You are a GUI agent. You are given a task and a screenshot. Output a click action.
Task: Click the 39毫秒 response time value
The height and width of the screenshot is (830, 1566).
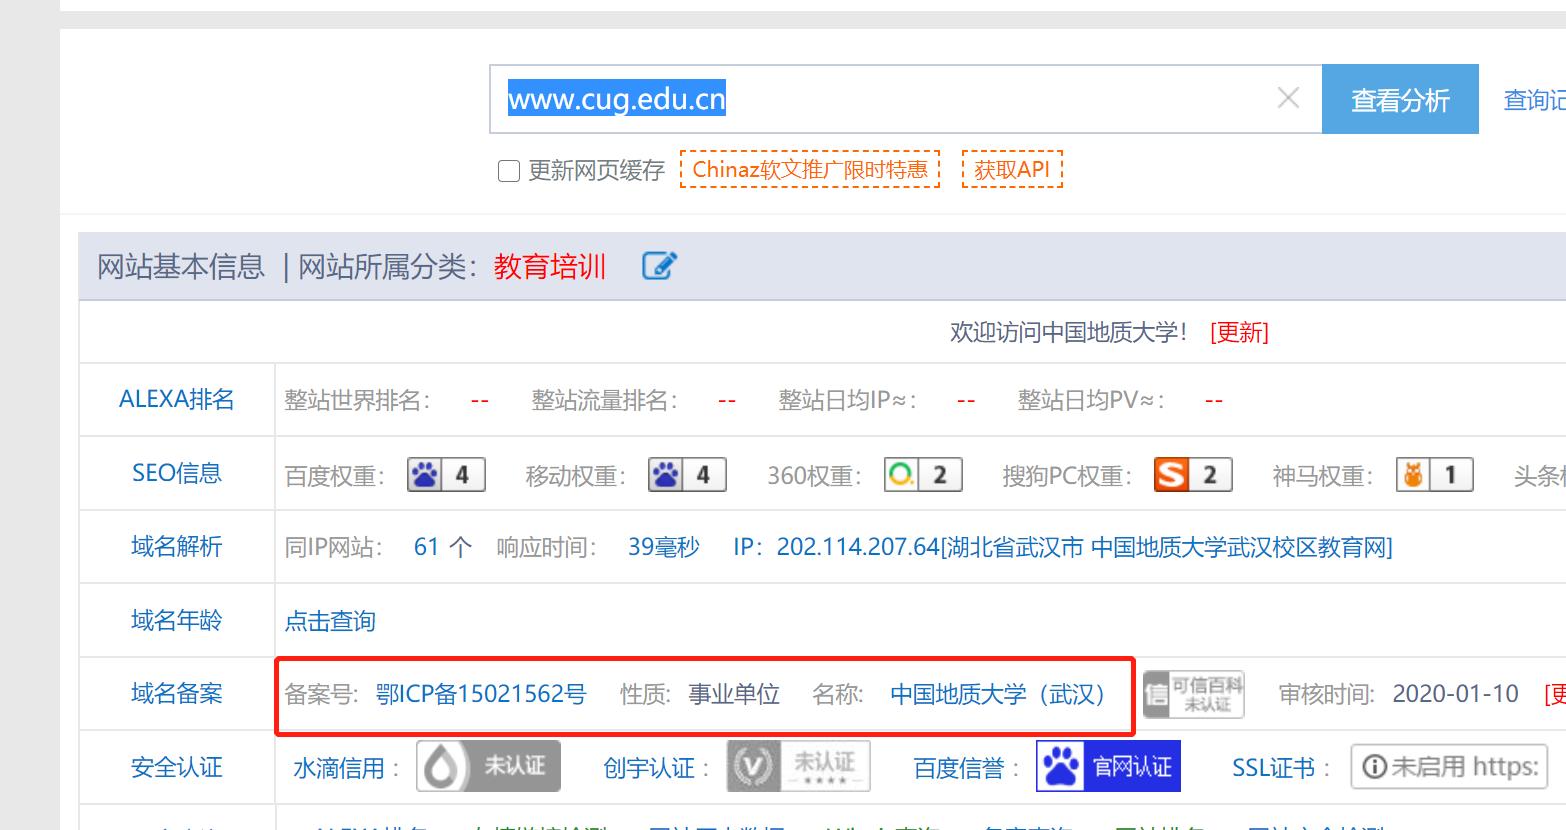tap(664, 547)
